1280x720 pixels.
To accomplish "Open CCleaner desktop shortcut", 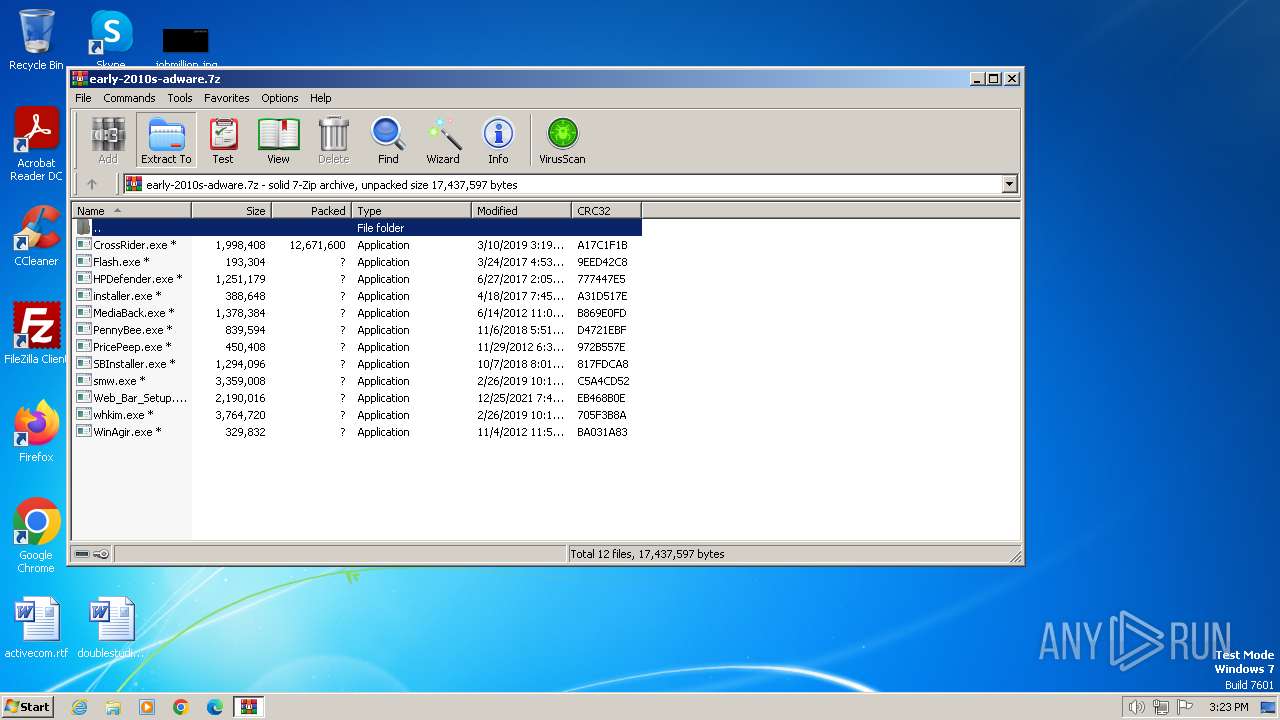I will (36, 237).
